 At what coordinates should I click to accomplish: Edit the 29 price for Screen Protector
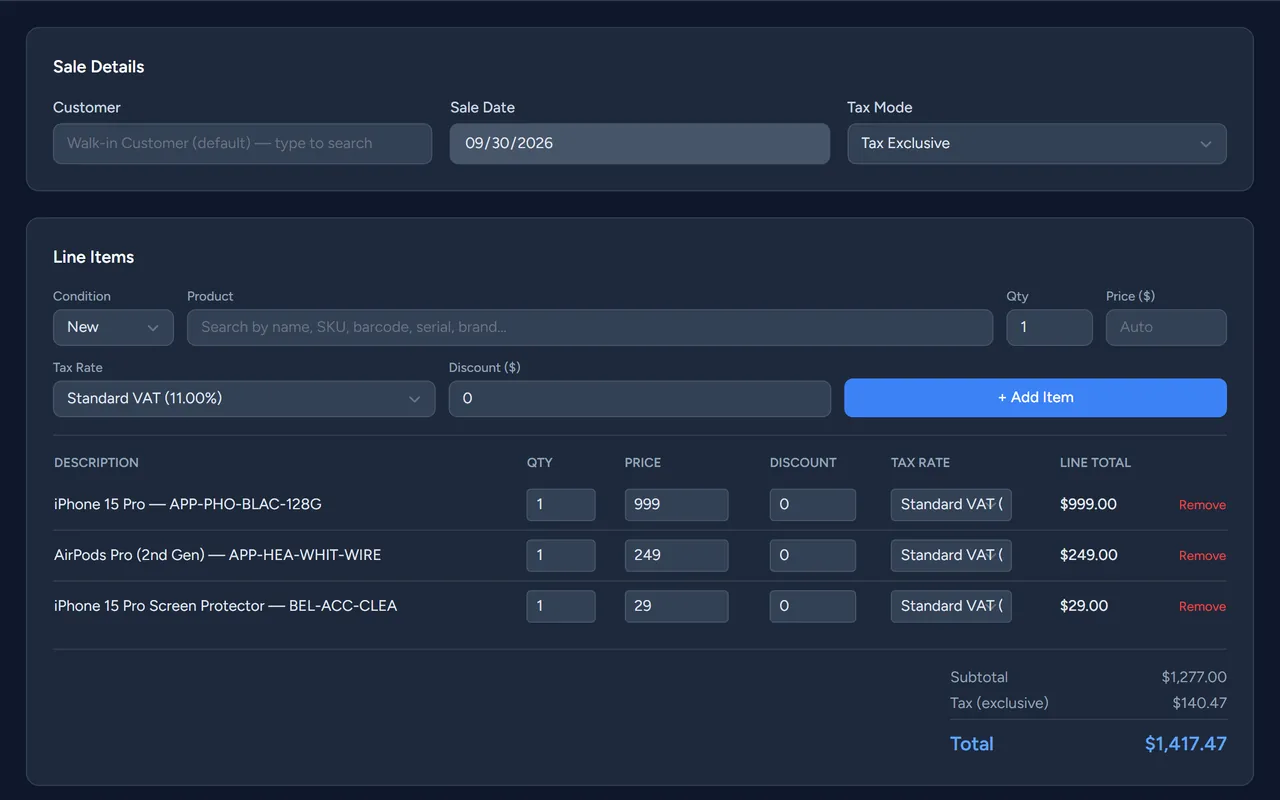click(677, 606)
